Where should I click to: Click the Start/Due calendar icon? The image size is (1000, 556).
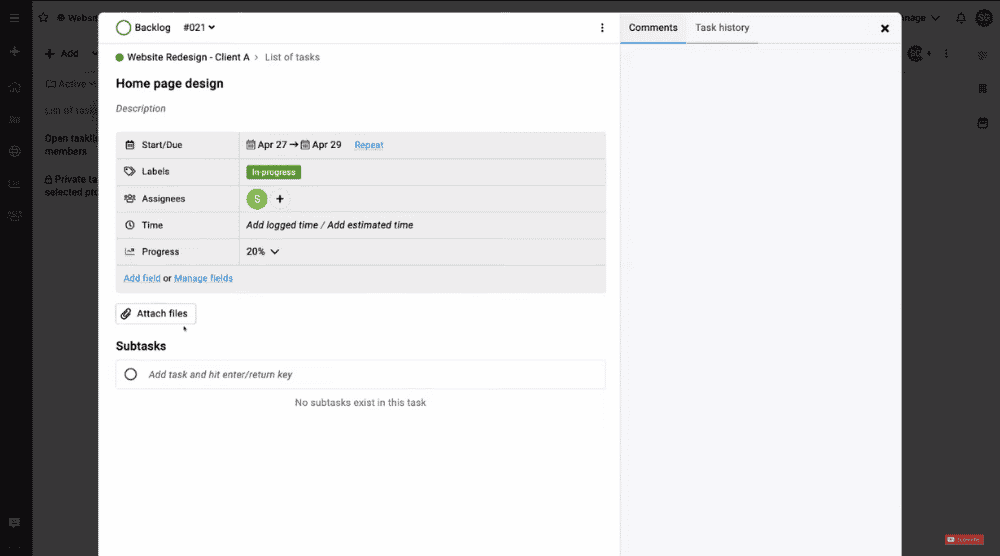pos(129,145)
